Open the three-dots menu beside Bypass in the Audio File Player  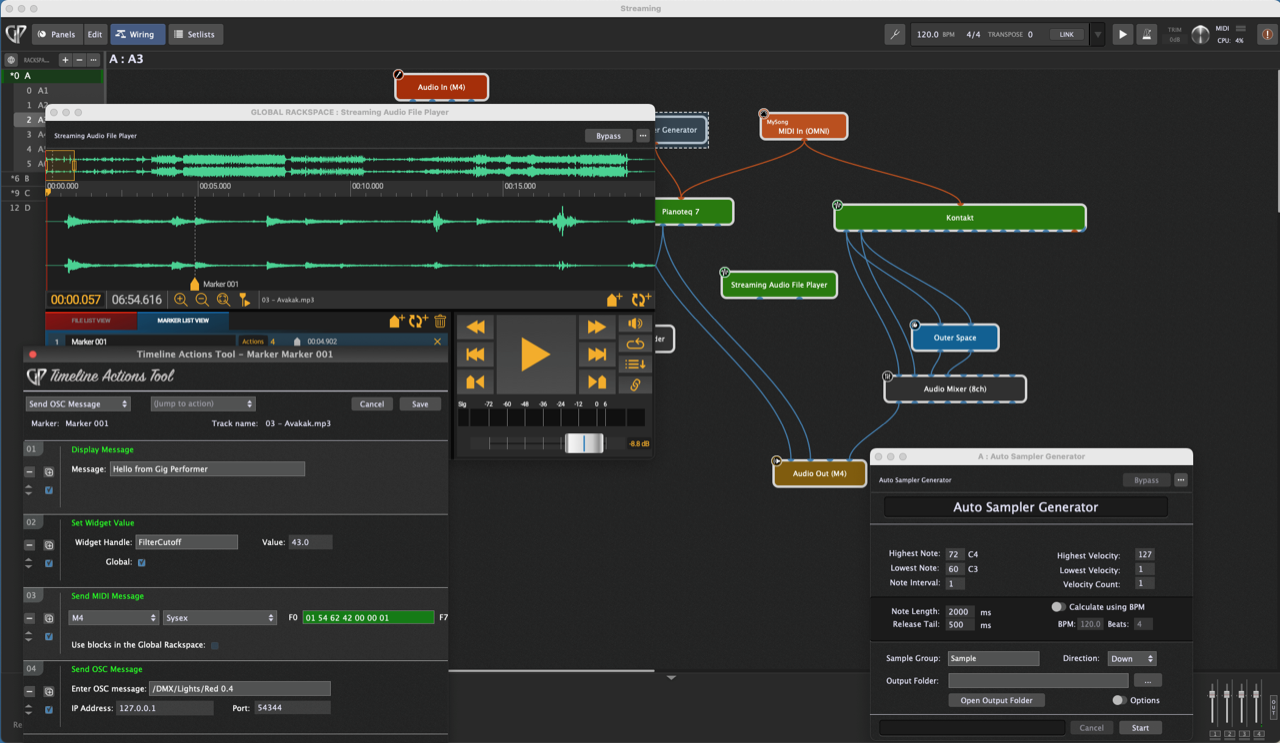643,135
